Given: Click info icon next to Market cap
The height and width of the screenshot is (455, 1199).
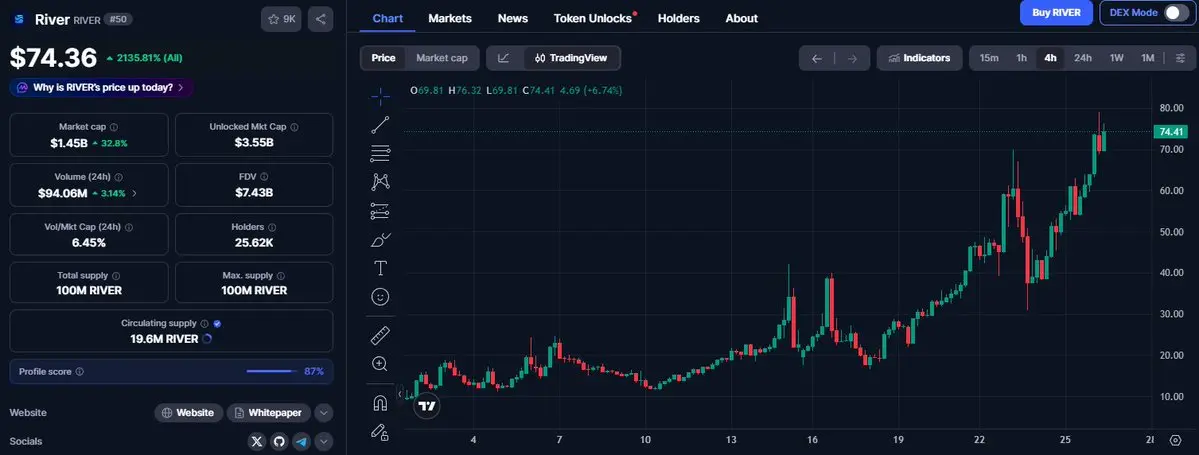Looking at the screenshot, I should point(114,127).
